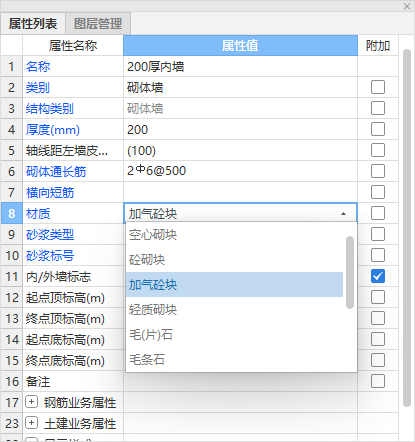
Task: Tick the 附加 checkbox for 横向短筋
Action: coord(378,192)
